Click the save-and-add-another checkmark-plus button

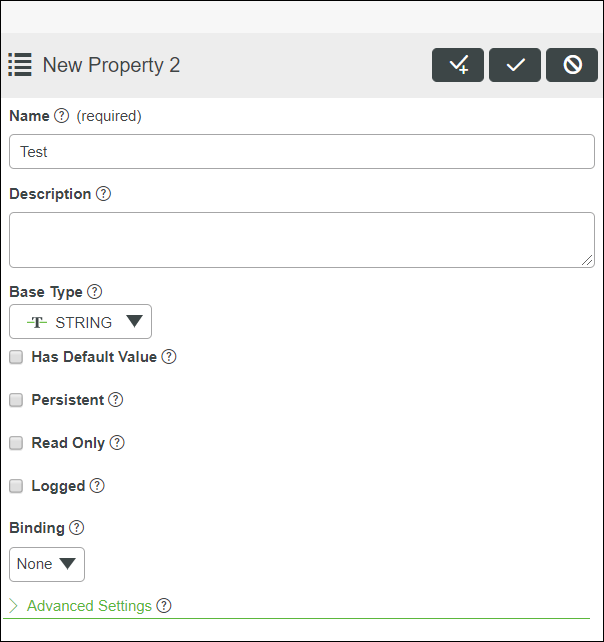[458, 65]
